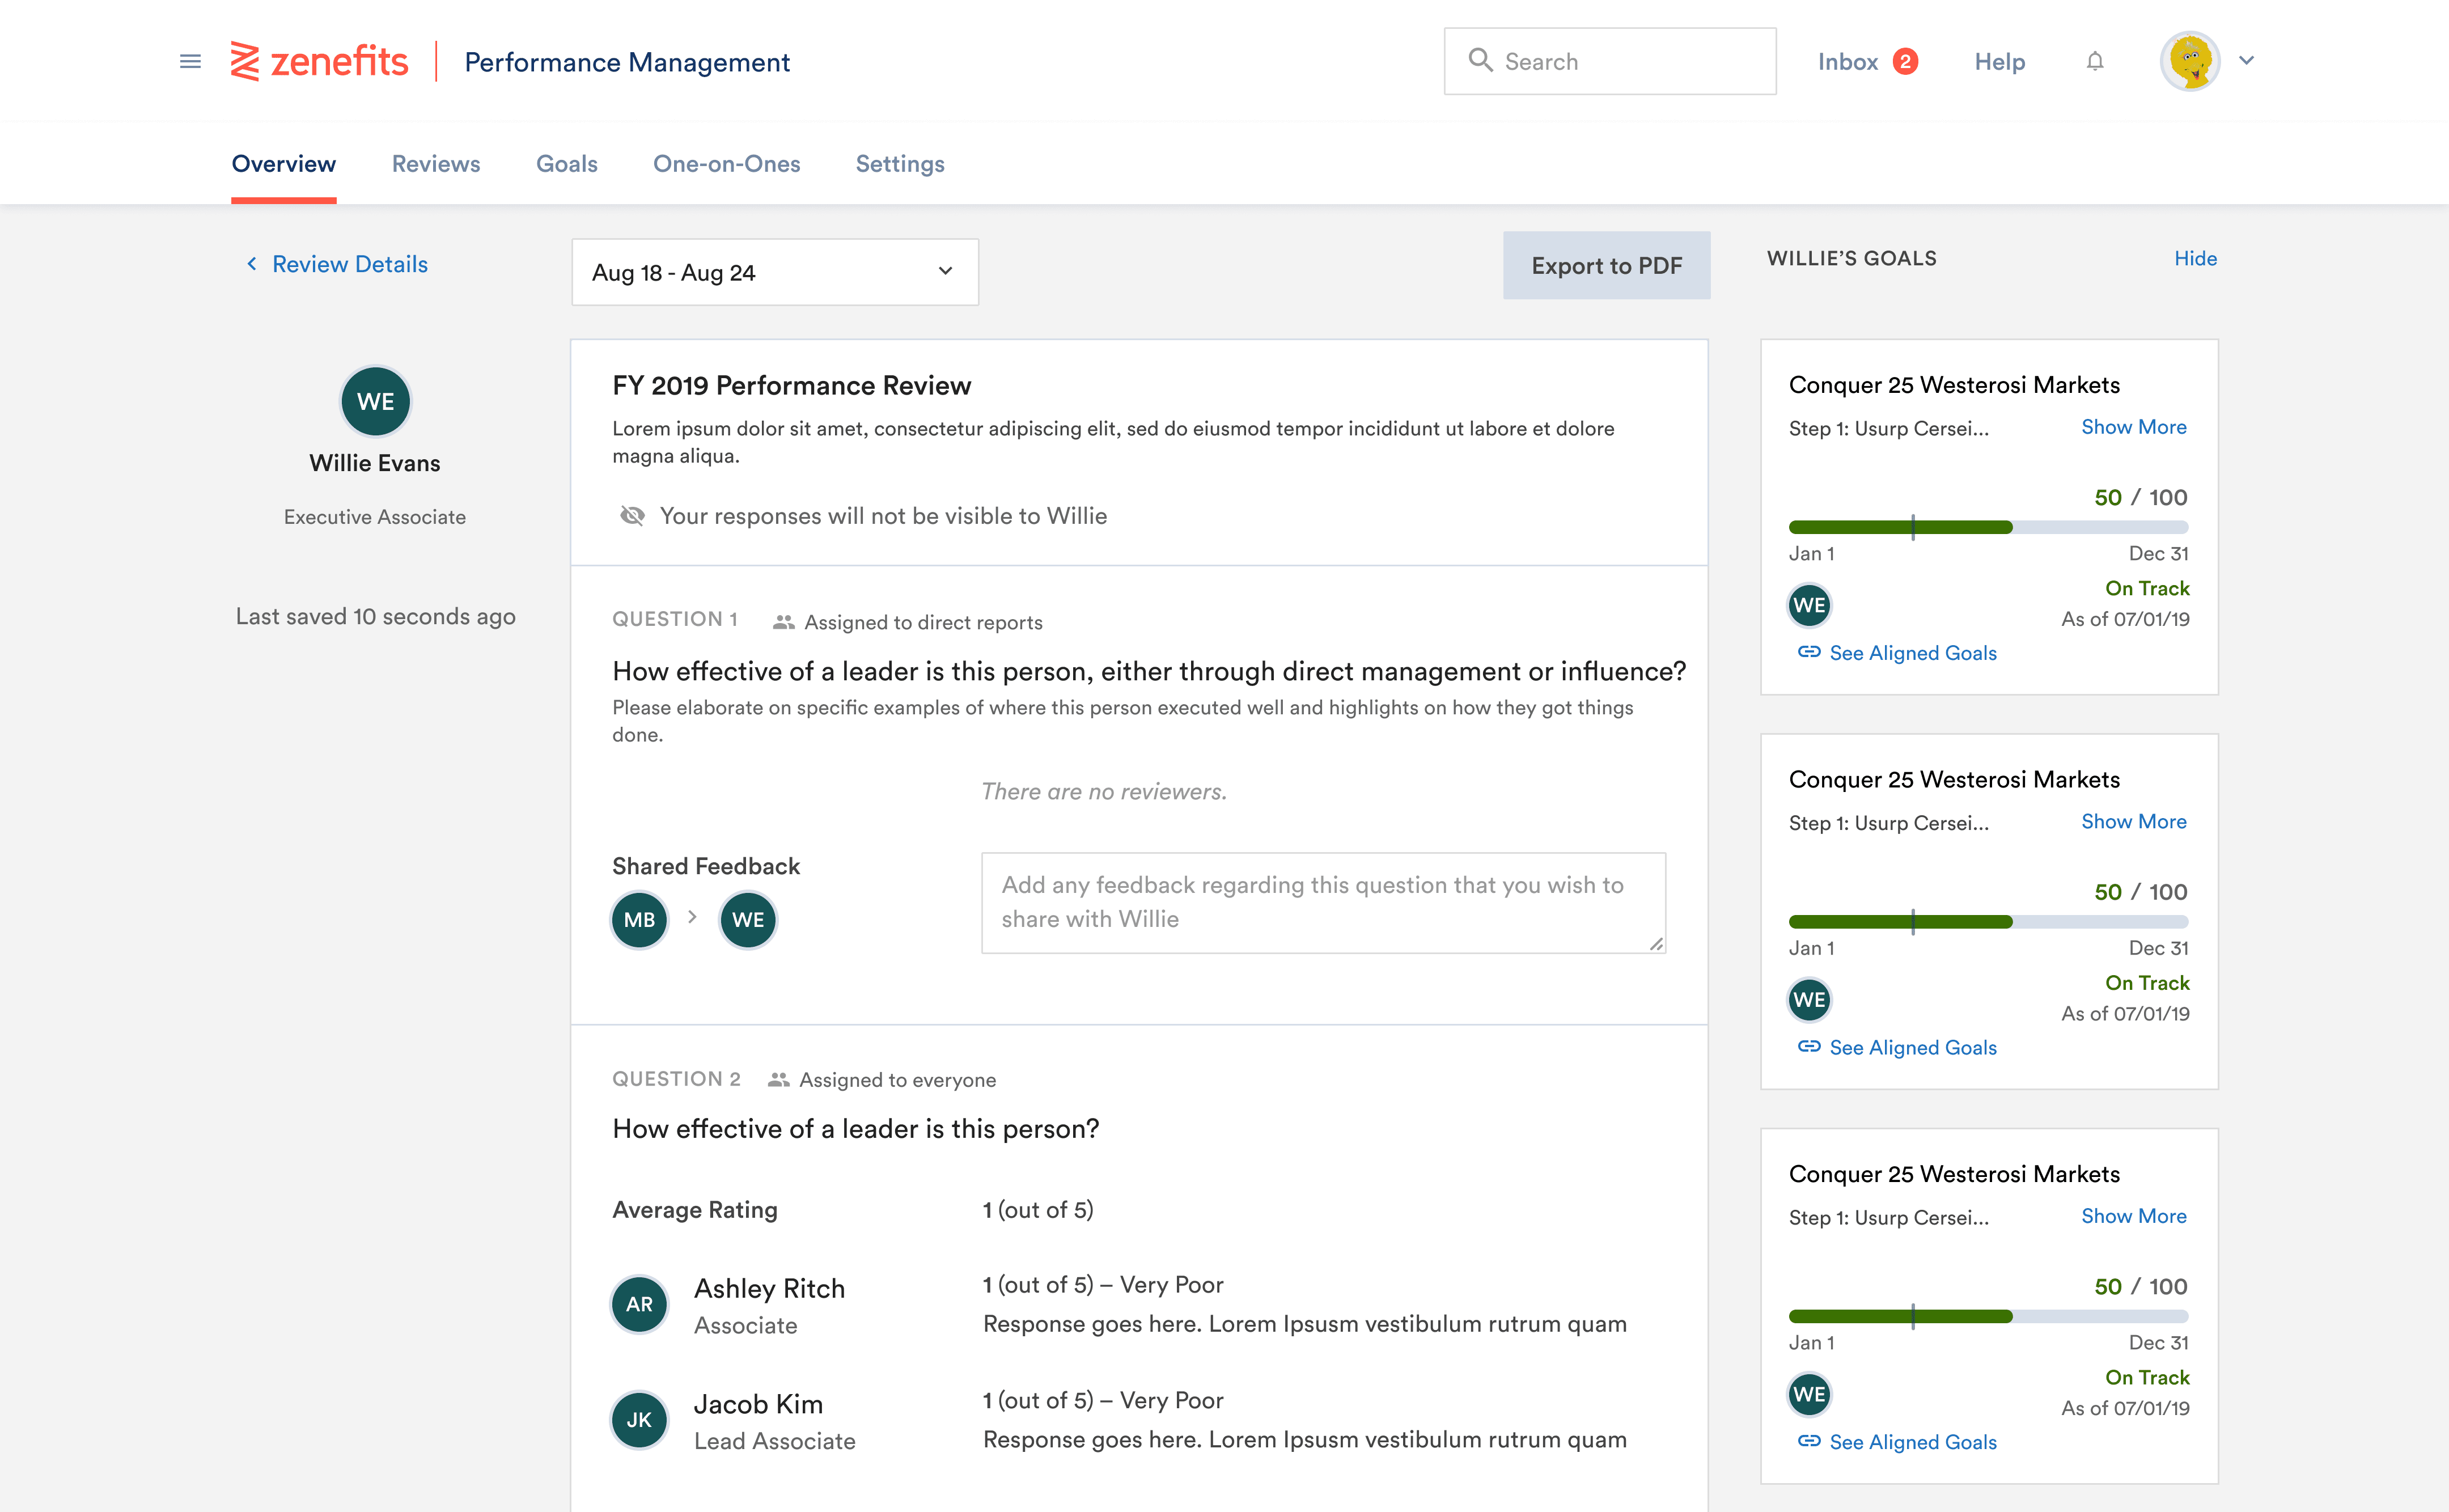Click Jacob Kim's JK avatar
The image size is (2449, 1512).
click(x=639, y=1420)
